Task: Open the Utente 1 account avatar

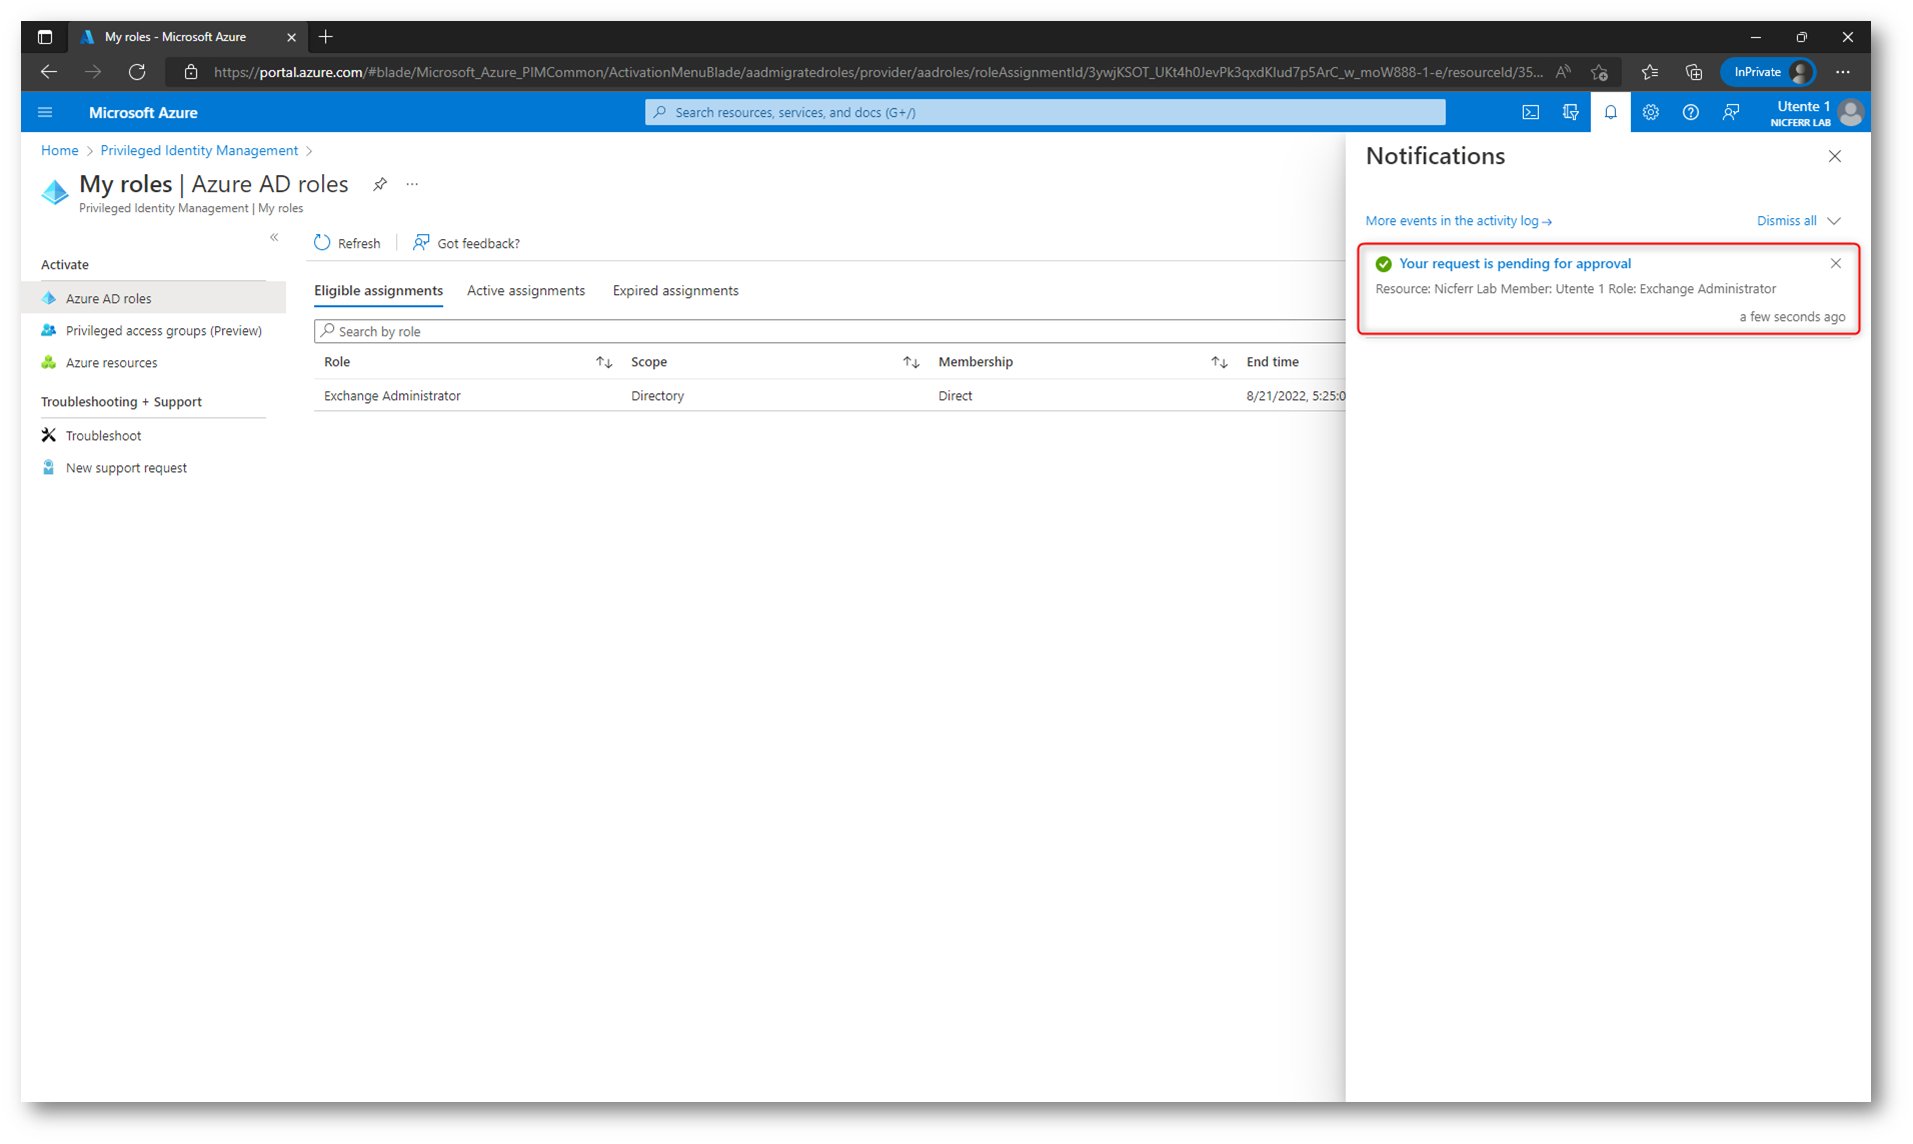Action: [1850, 112]
